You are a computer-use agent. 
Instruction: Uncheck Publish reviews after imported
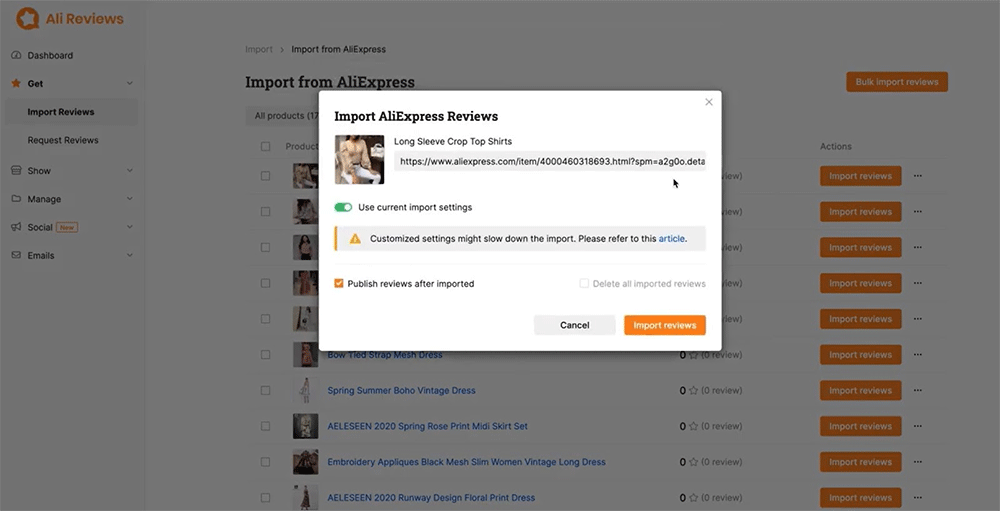tap(339, 284)
